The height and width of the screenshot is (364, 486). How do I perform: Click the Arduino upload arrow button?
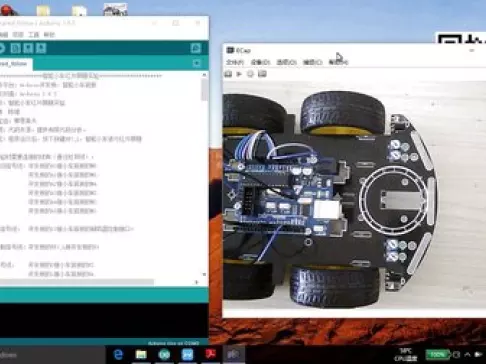pyautogui.click(x=1, y=48)
